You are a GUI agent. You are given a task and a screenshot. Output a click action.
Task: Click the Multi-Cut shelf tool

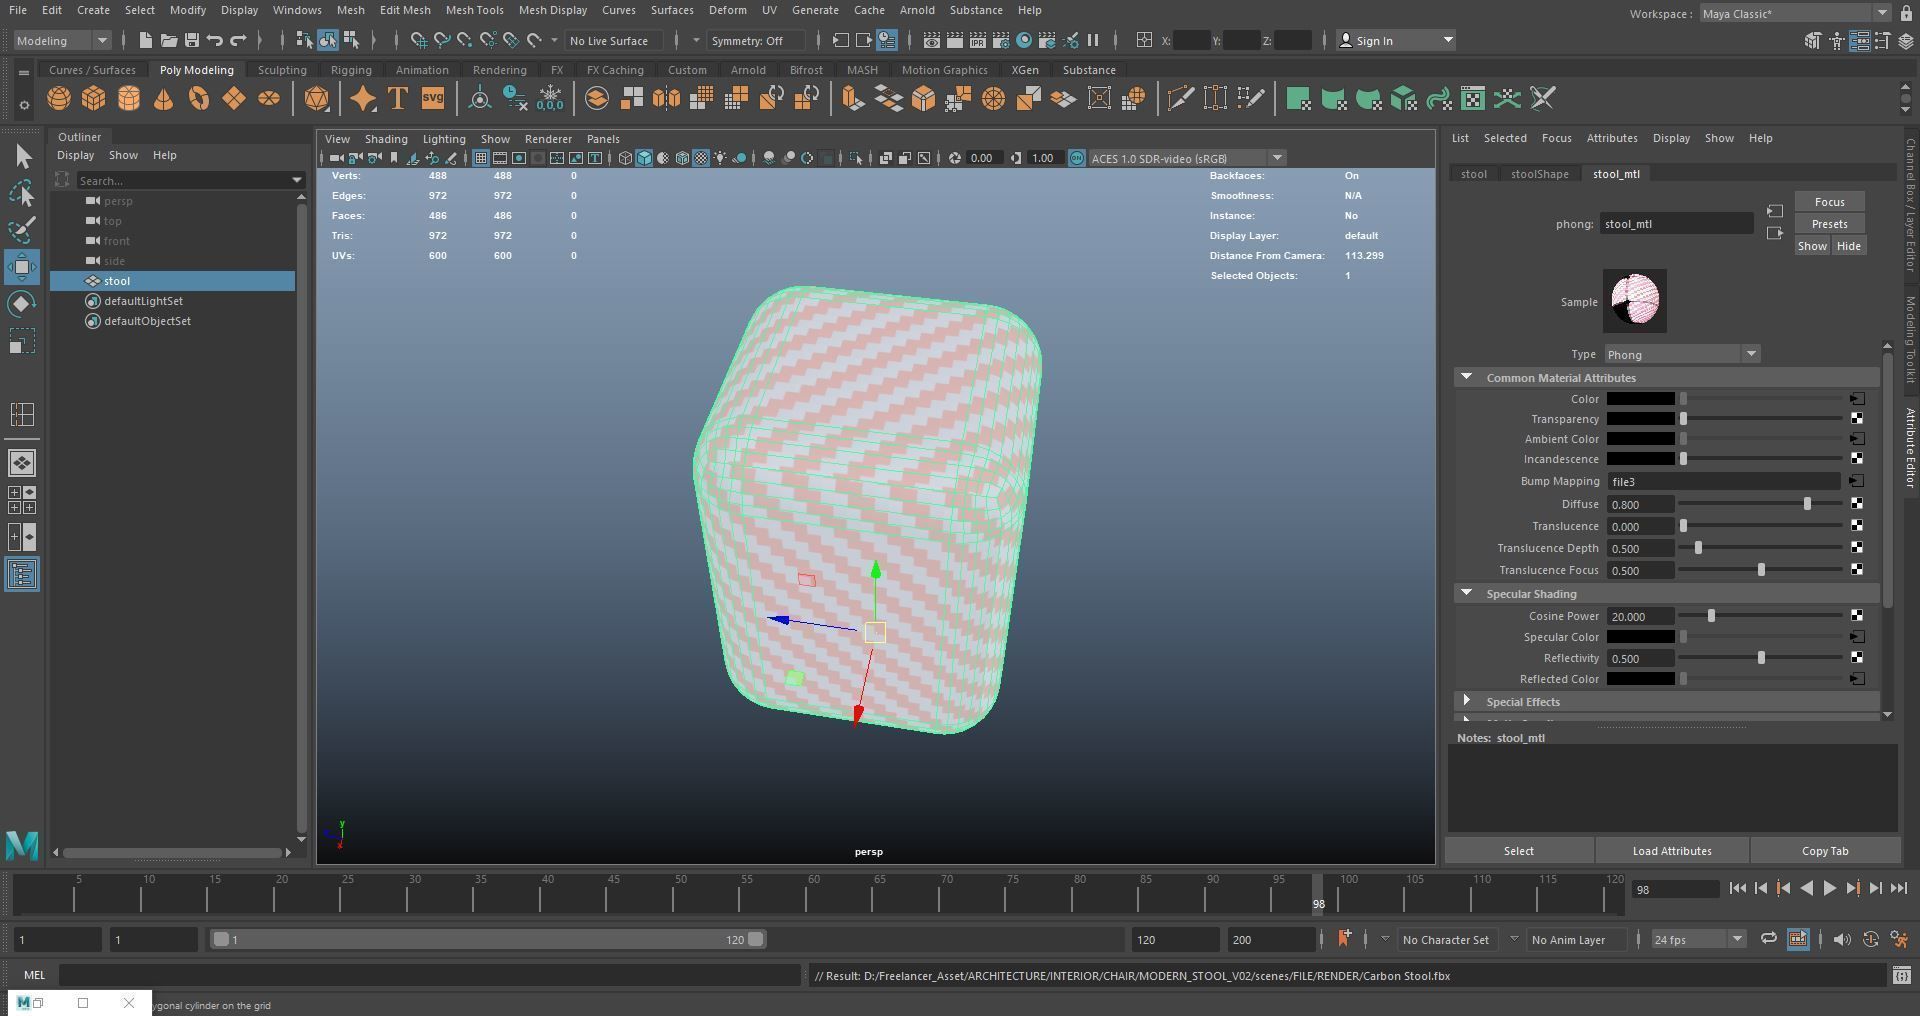point(1181,98)
